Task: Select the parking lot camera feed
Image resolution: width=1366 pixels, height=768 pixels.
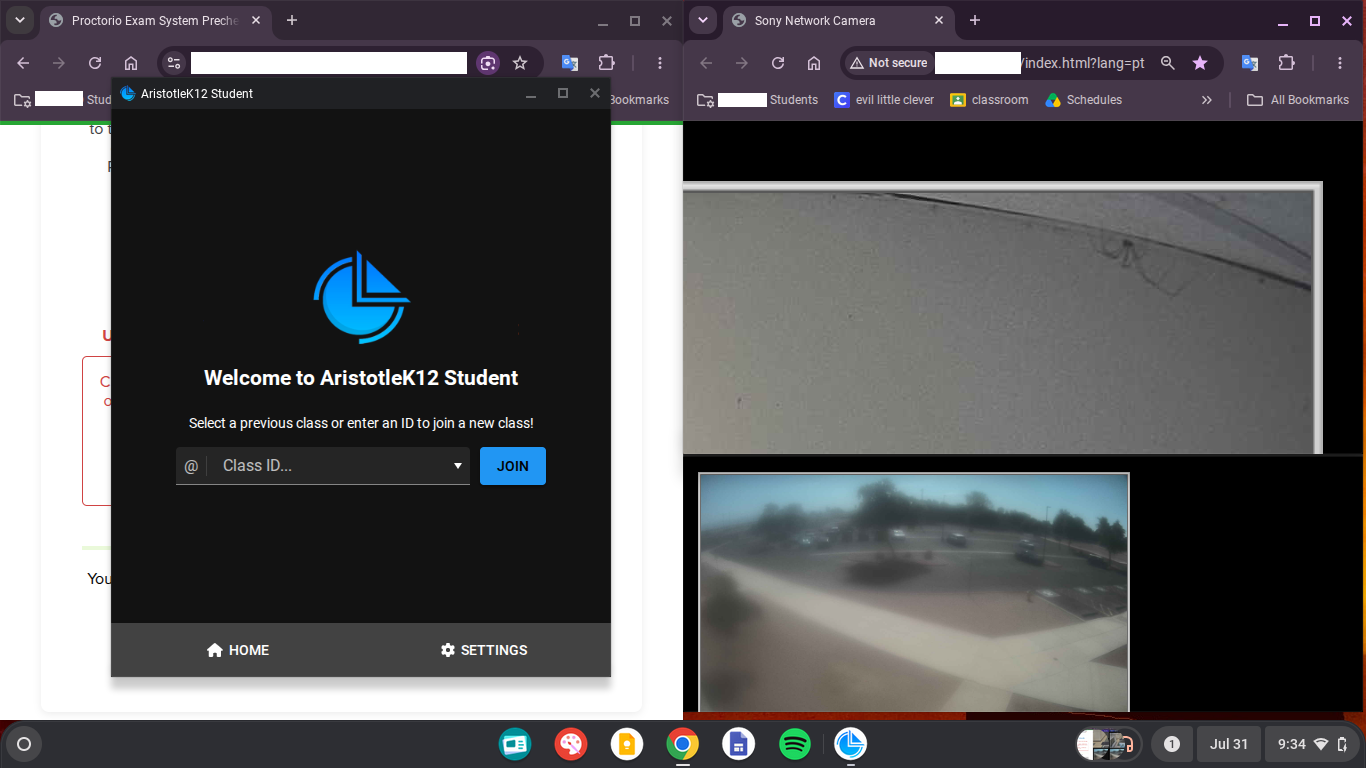Action: coord(914,592)
